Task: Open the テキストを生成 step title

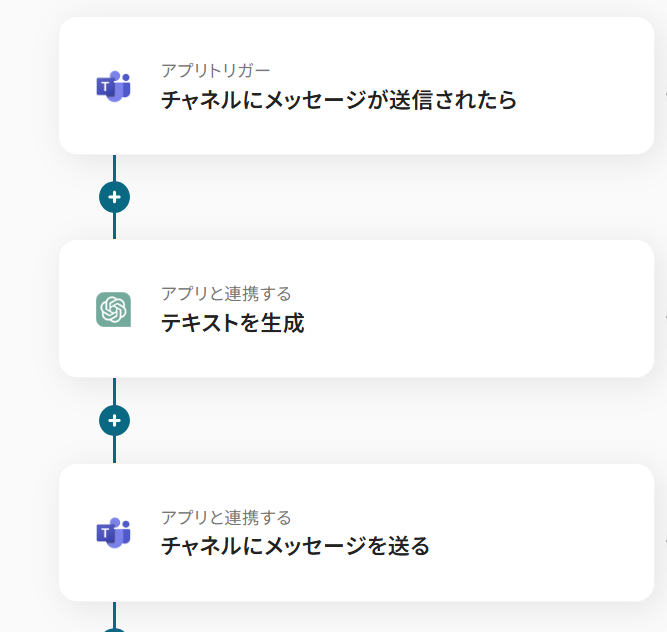Action: pyautogui.click(x=233, y=323)
